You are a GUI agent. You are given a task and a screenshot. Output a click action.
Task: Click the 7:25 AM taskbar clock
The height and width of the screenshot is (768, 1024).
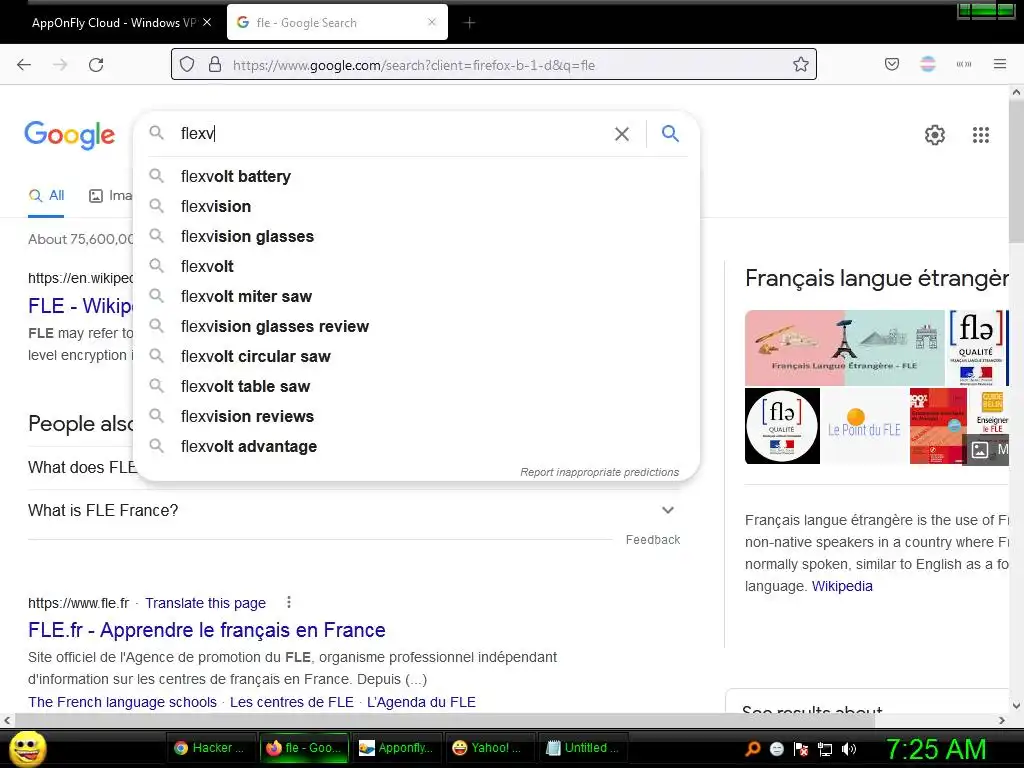tap(935, 749)
